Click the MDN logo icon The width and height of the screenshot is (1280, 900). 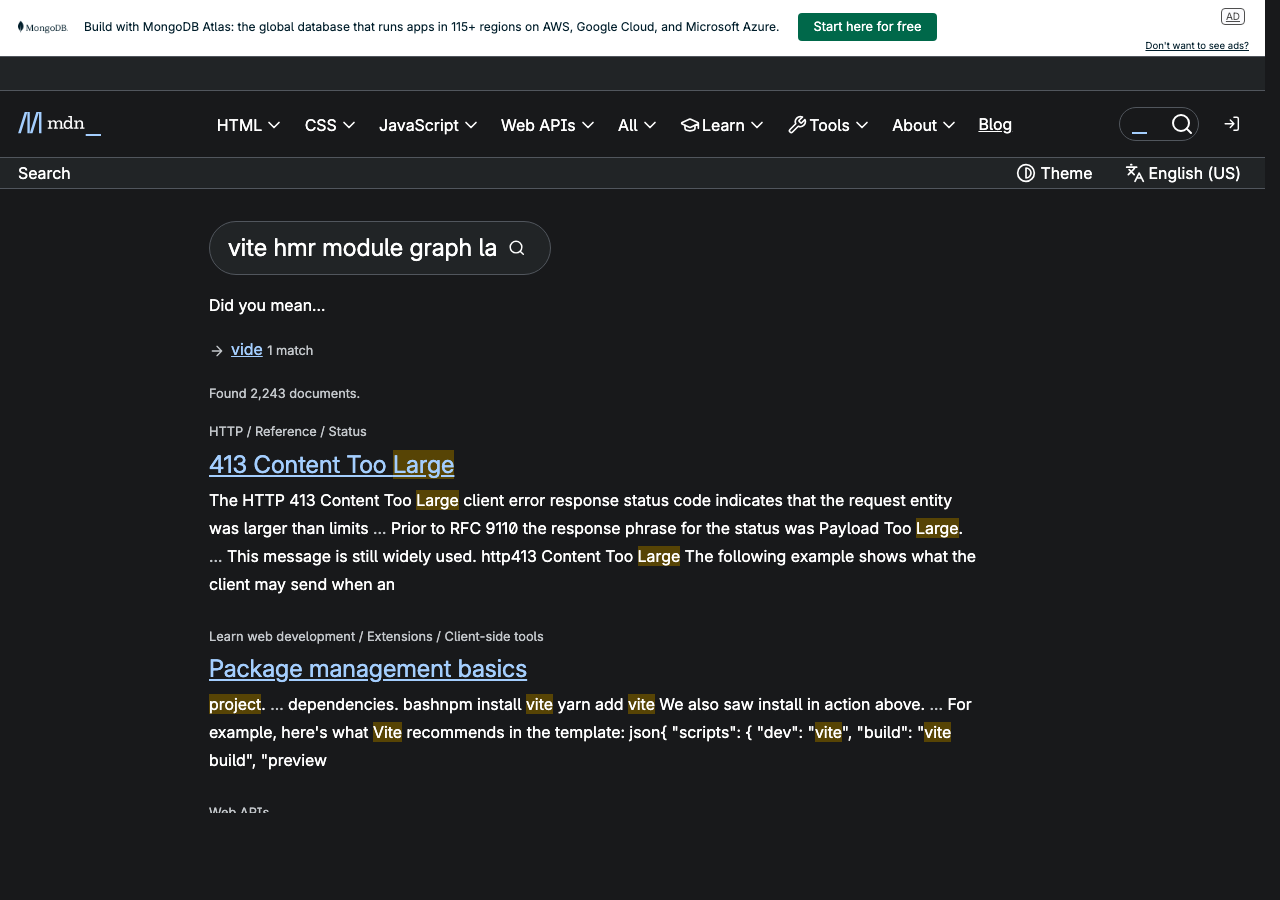coord(30,123)
